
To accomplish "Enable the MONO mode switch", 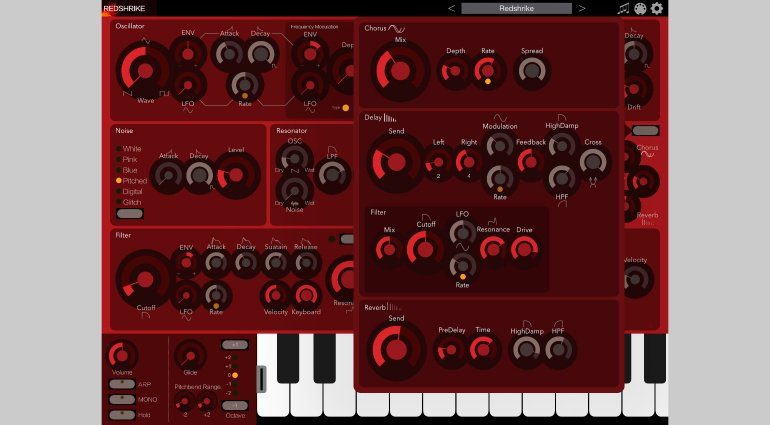I will coord(122,399).
